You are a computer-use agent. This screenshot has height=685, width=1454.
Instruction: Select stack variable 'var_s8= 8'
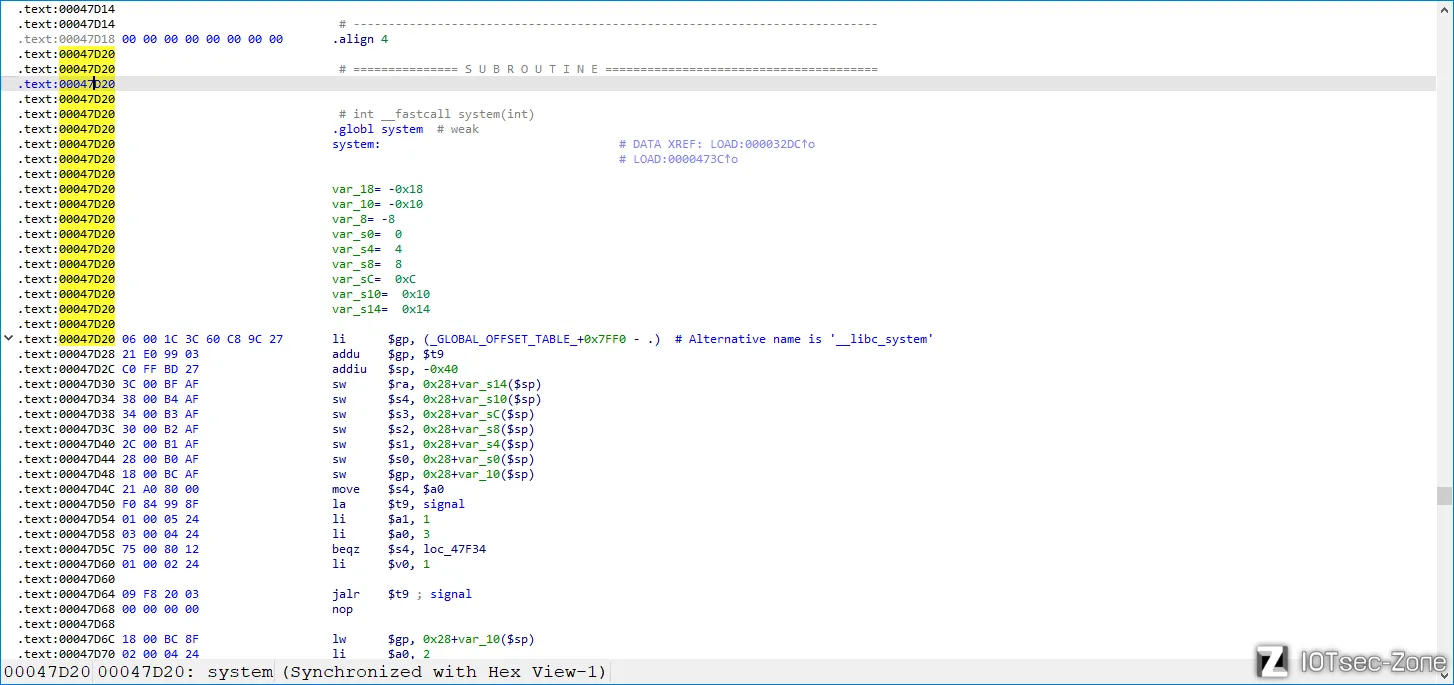(368, 264)
